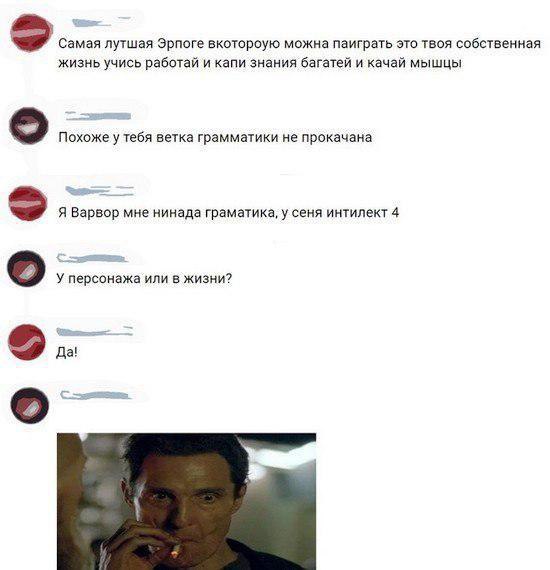This screenshot has height=570, width=550.
Task: Open blurred username above "Я Варвор мне нинада"
Action: coord(100,191)
